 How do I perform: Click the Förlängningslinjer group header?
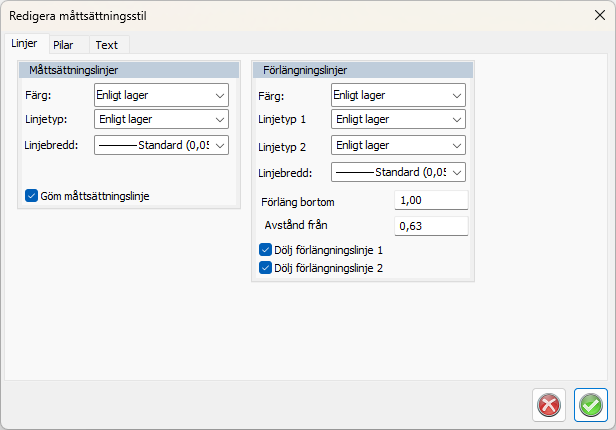click(362, 70)
